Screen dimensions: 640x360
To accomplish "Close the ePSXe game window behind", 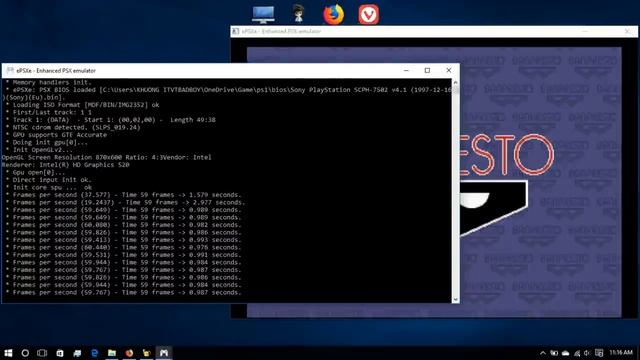I will tap(627, 31).
